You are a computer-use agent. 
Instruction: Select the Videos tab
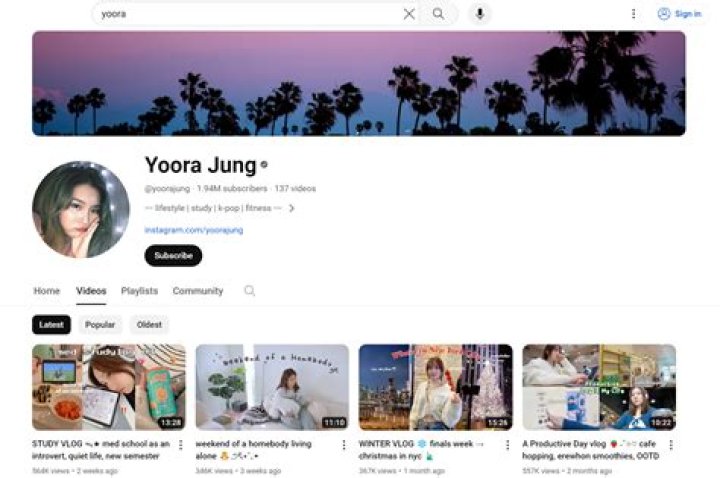[91, 291]
